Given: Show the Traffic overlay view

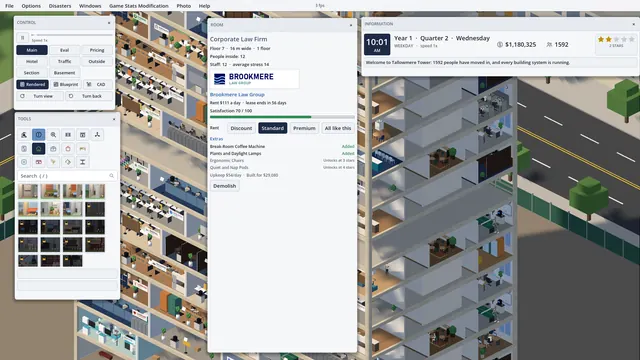Looking at the screenshot, I should (64, 61).
